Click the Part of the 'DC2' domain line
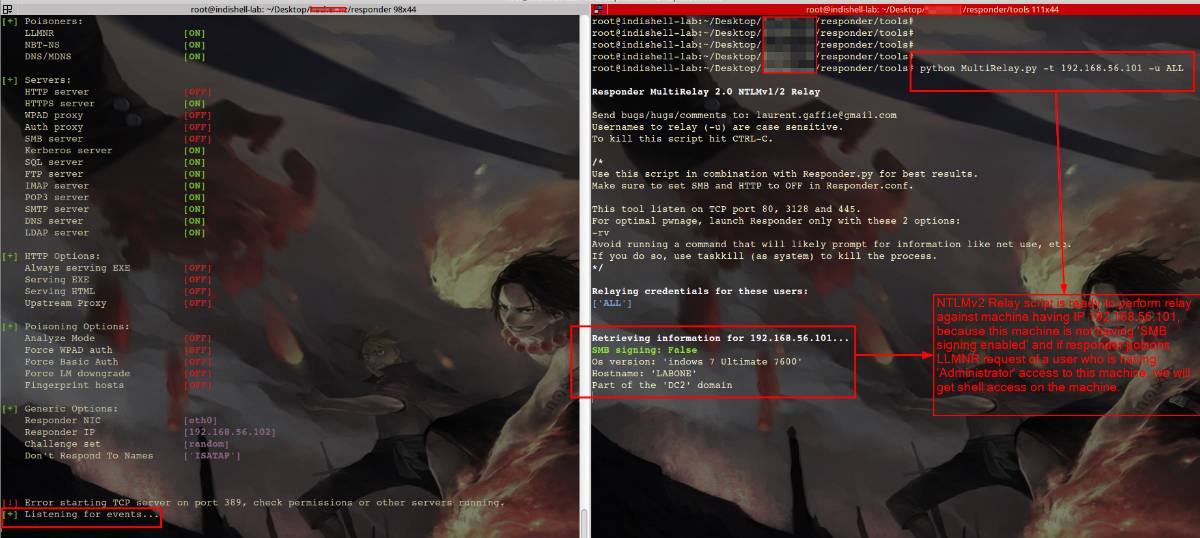The width and height of the screenshot is (1200, 538). (x=661, y=385)
